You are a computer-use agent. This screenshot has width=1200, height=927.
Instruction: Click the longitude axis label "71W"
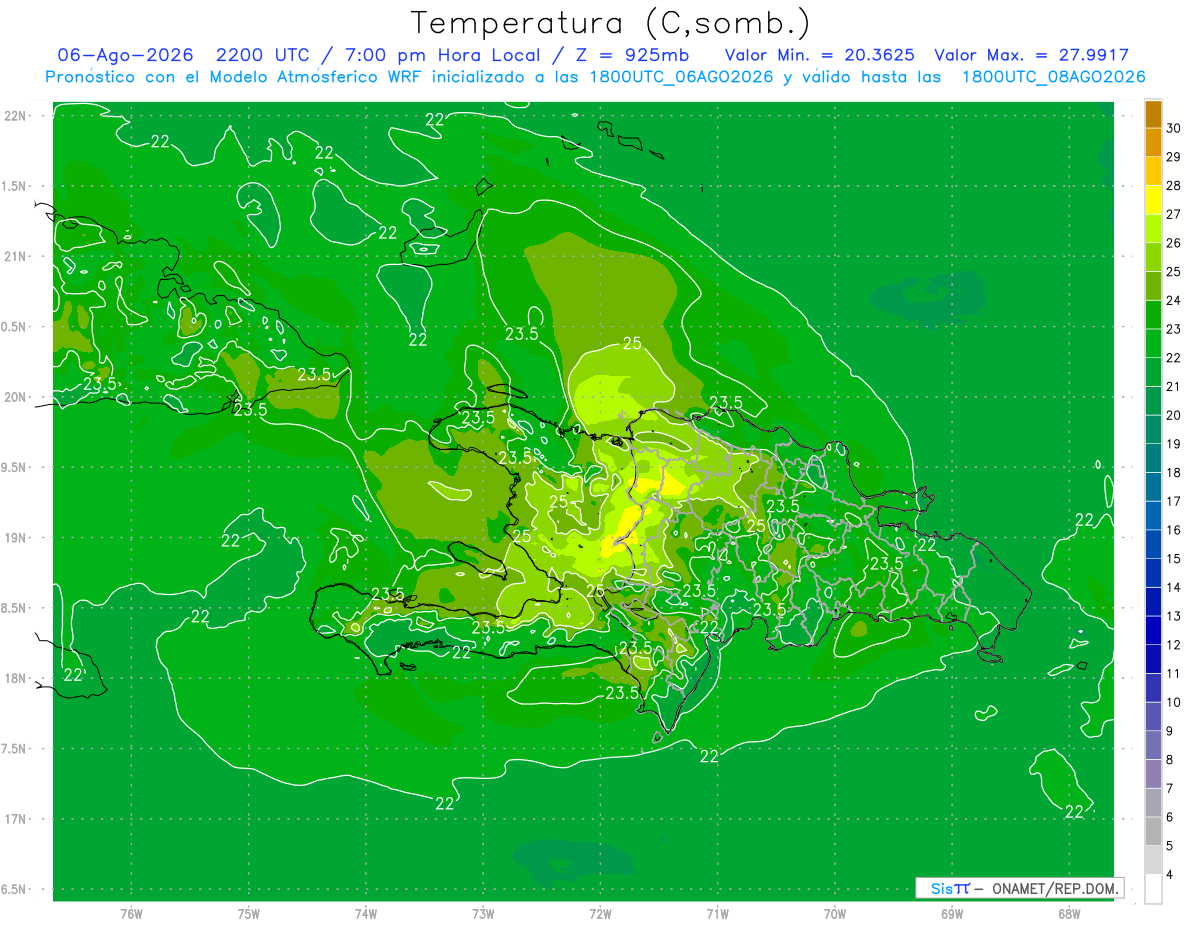(717, 915)
